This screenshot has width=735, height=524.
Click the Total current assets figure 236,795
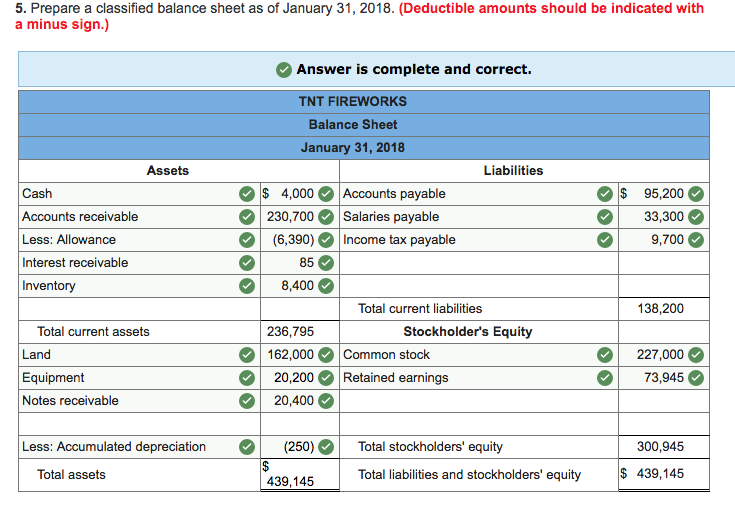pyautogui.click(x=290, y=332)
